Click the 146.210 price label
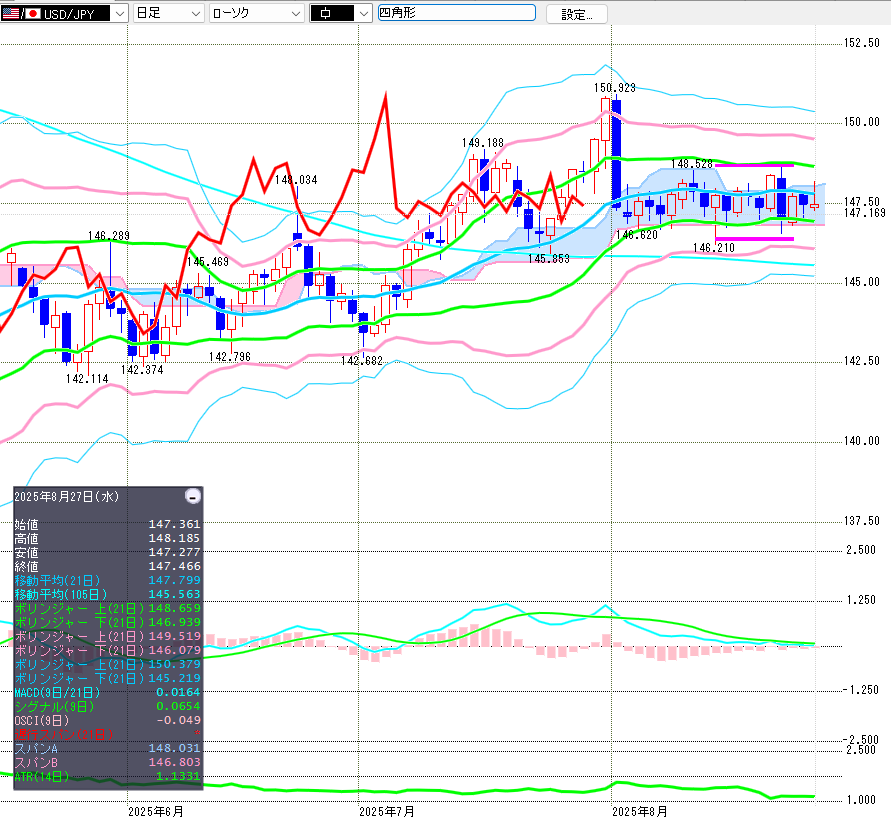The image size is (891, 820). (x=714, y=247)
